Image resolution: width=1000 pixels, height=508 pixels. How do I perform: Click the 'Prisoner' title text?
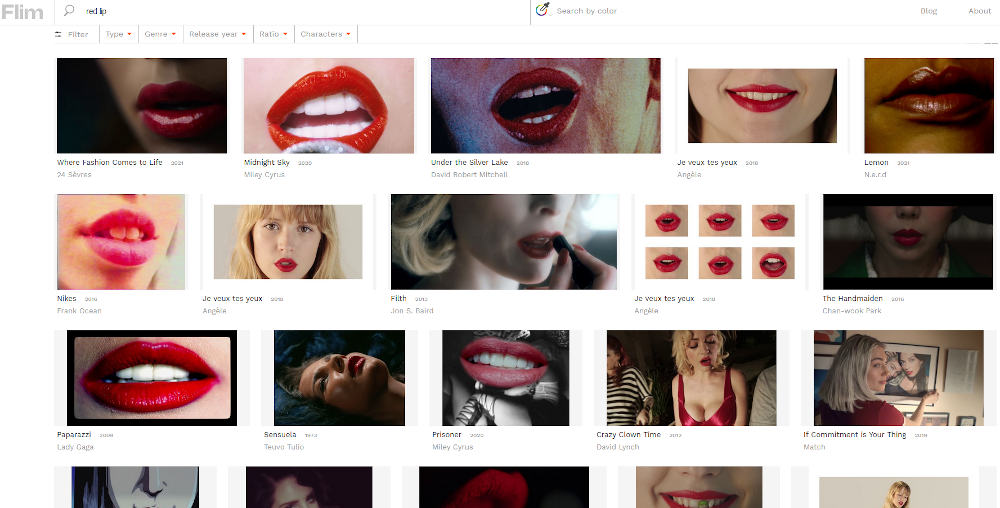click(446, 435)
